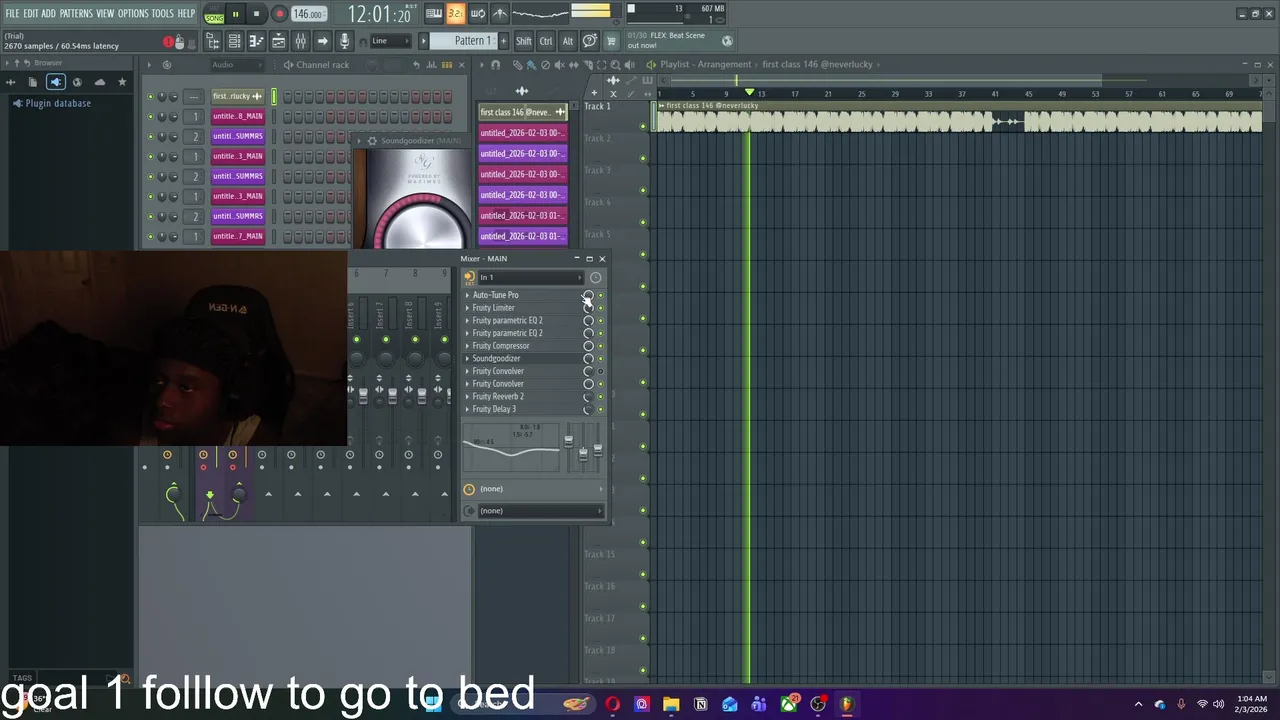
Task: Open the Line snap dropdown
Action: pyautogui.click(x=390, y=41)
